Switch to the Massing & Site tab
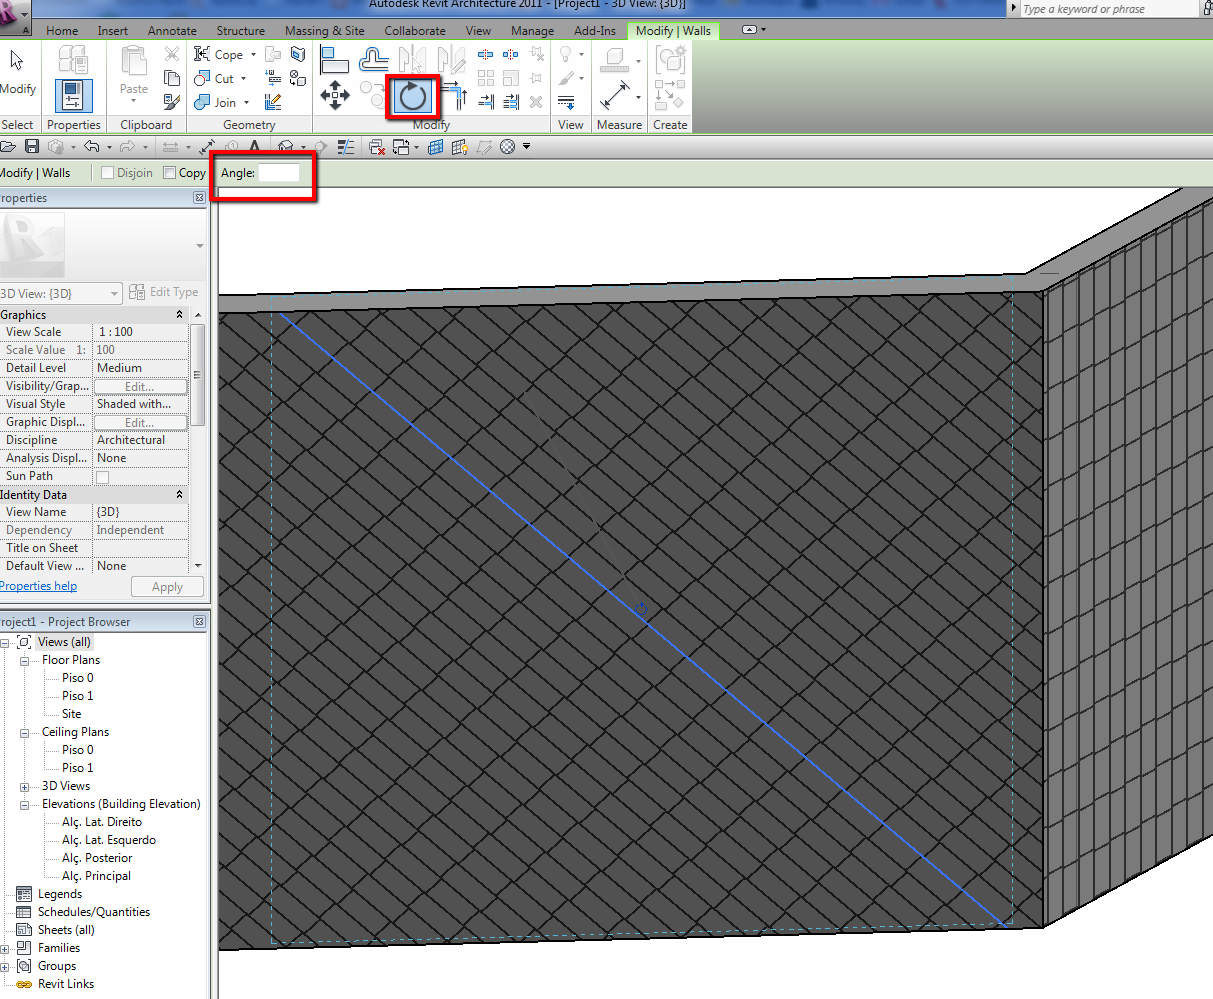 click(324, 31)
